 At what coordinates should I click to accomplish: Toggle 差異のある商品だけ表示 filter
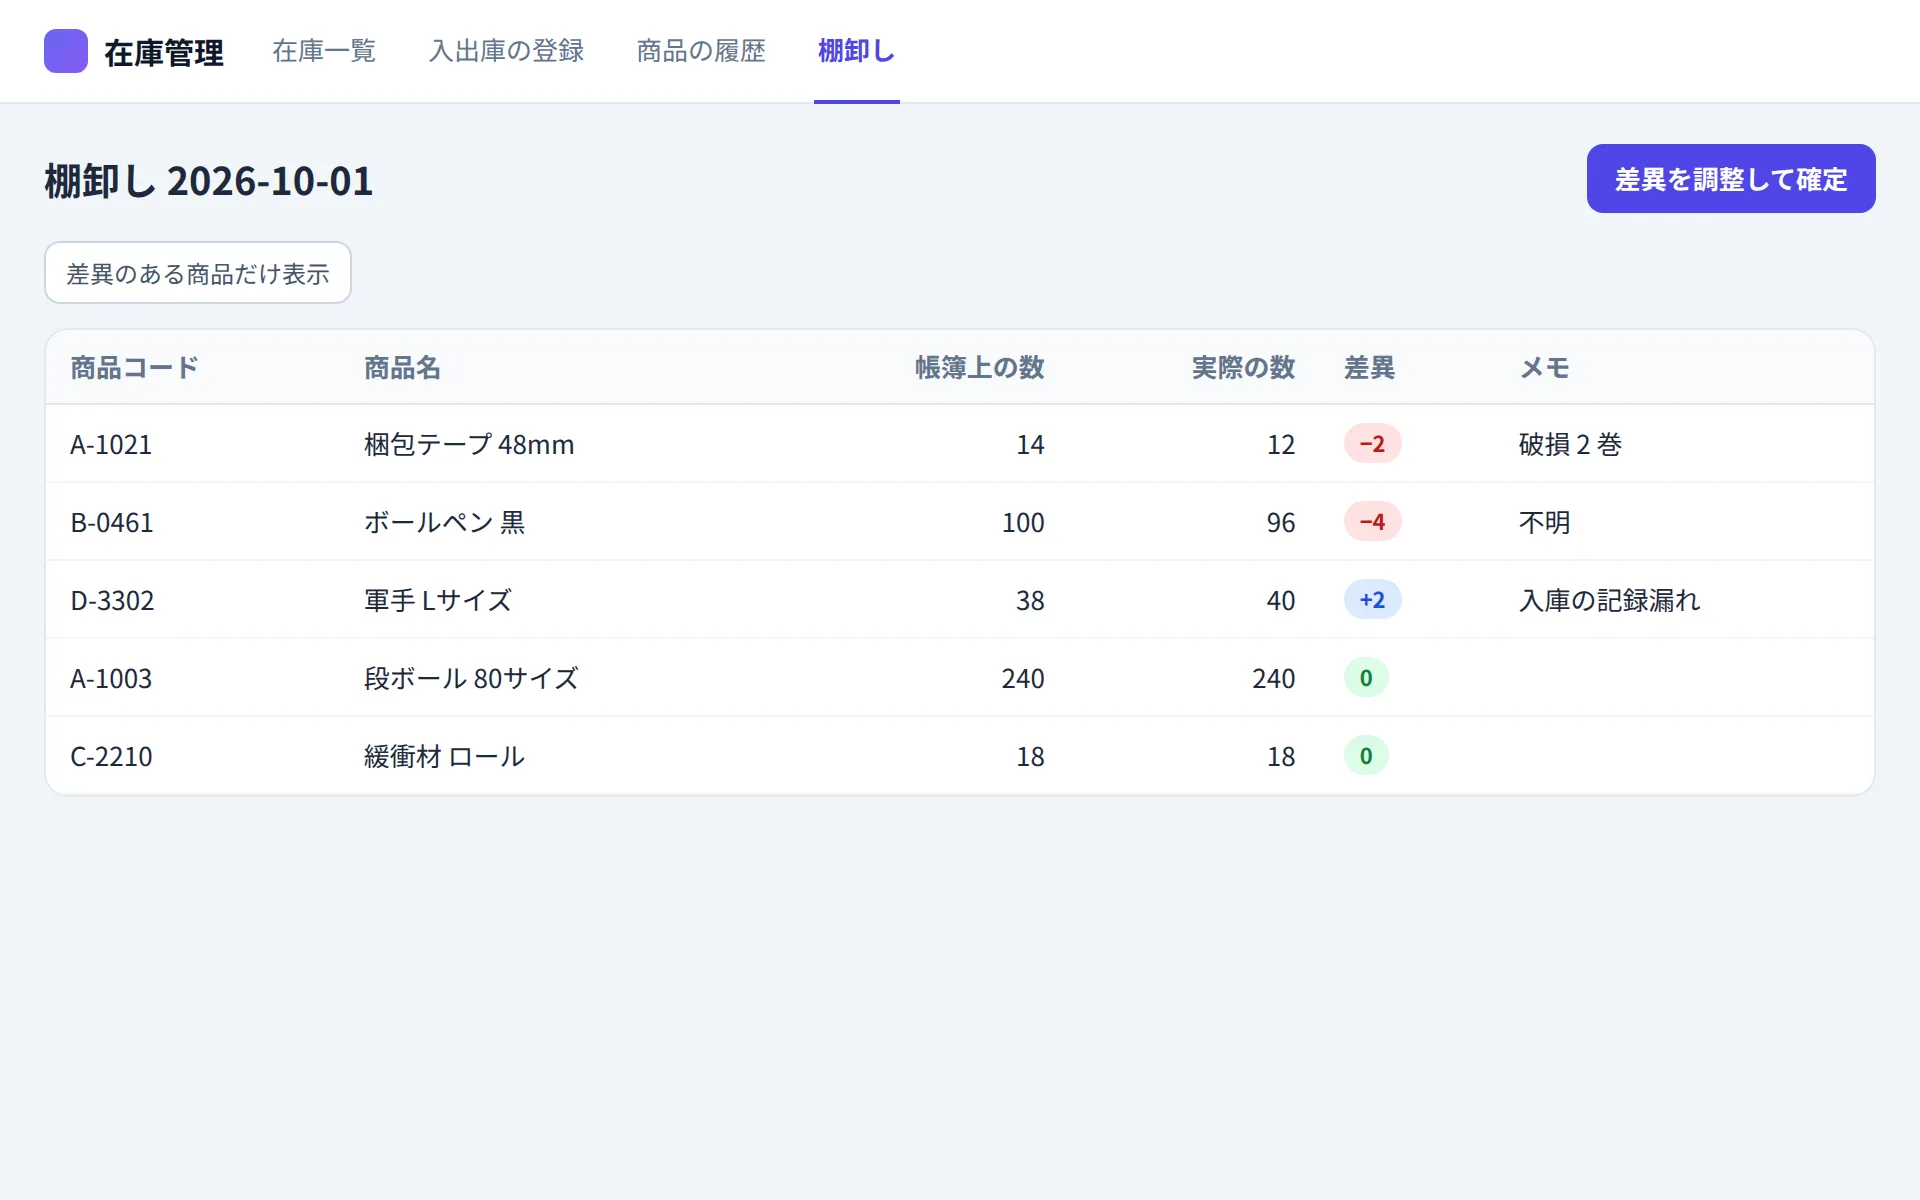pos(198,273)
